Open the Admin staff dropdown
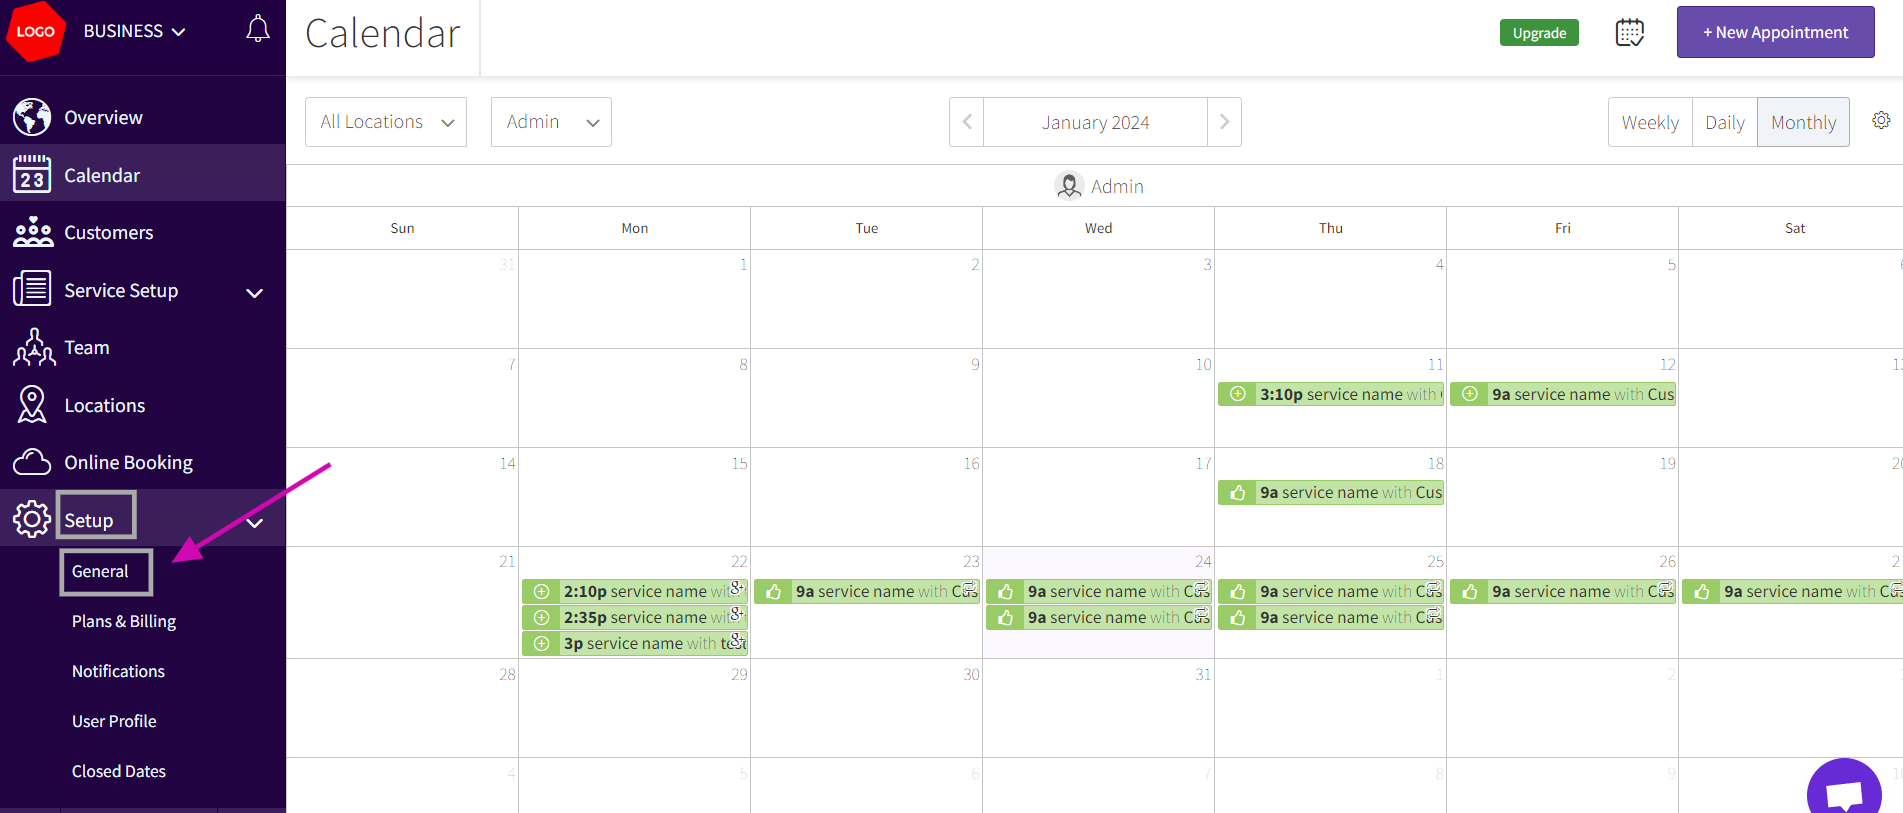Screen dimensions: 1903x813 [x=551, y=122]
